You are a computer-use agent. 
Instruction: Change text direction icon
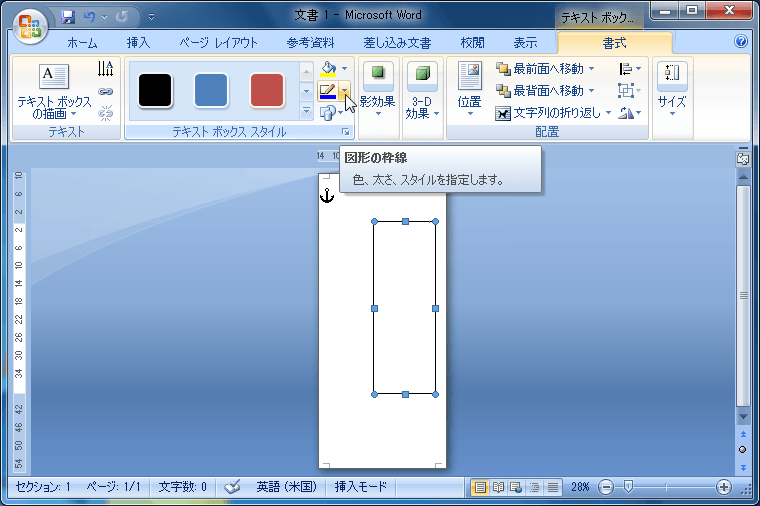[x=105, y=68]
